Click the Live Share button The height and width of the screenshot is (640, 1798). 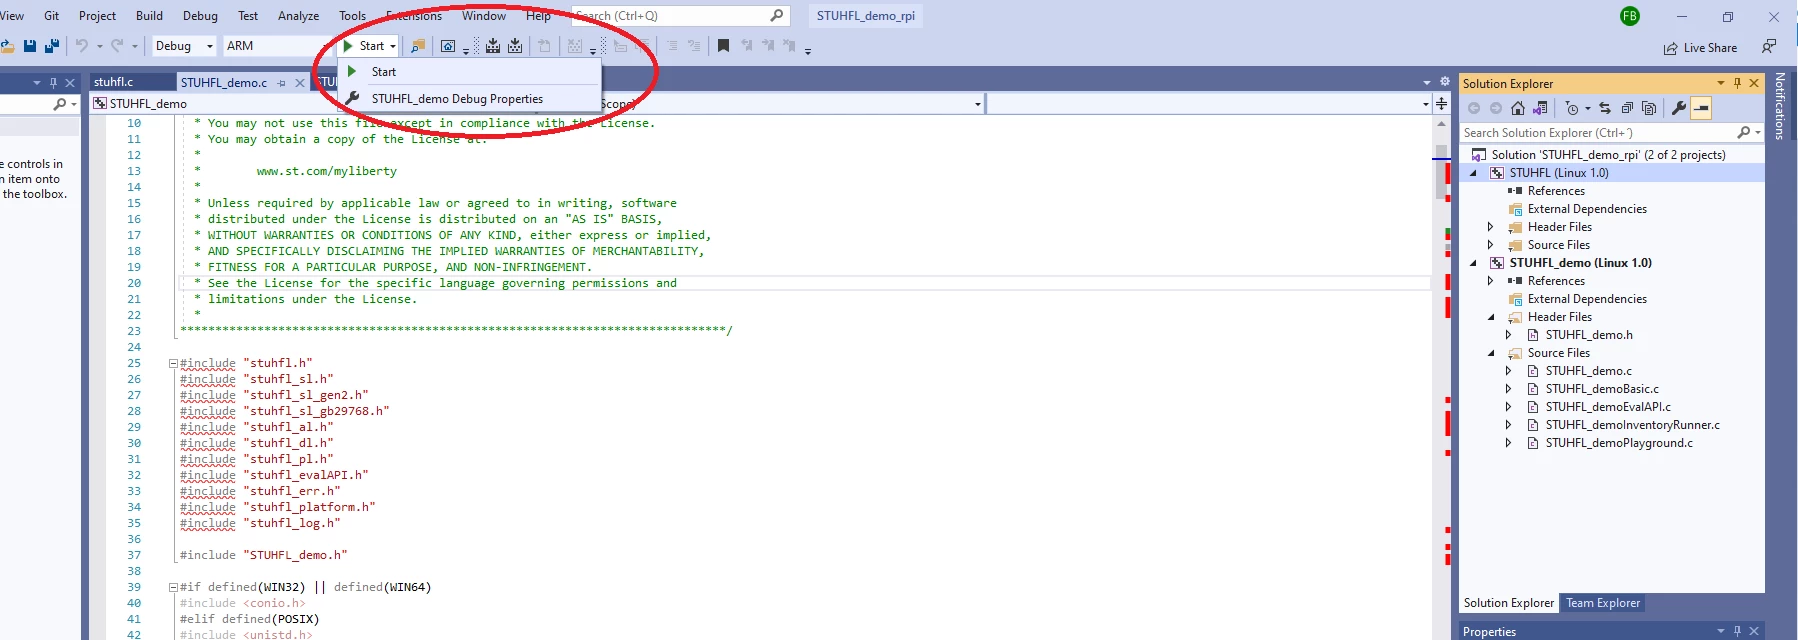coord(1700,48)
